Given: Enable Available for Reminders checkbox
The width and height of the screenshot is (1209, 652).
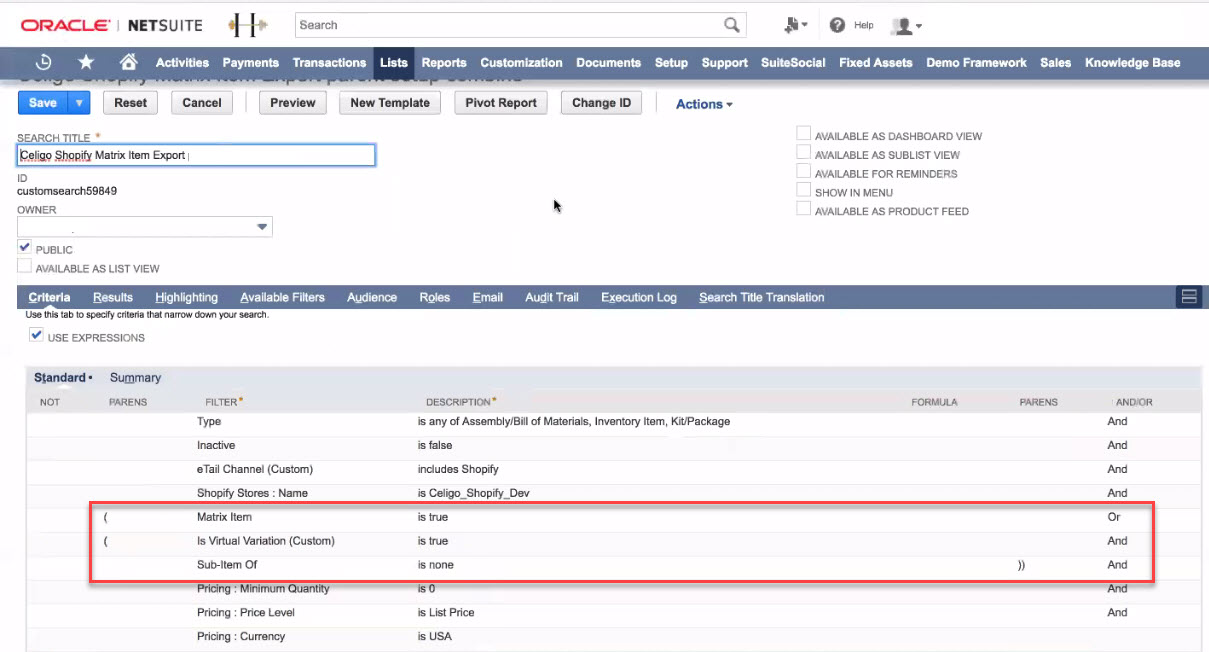Looking at the screenshot, I should [803, 172].
